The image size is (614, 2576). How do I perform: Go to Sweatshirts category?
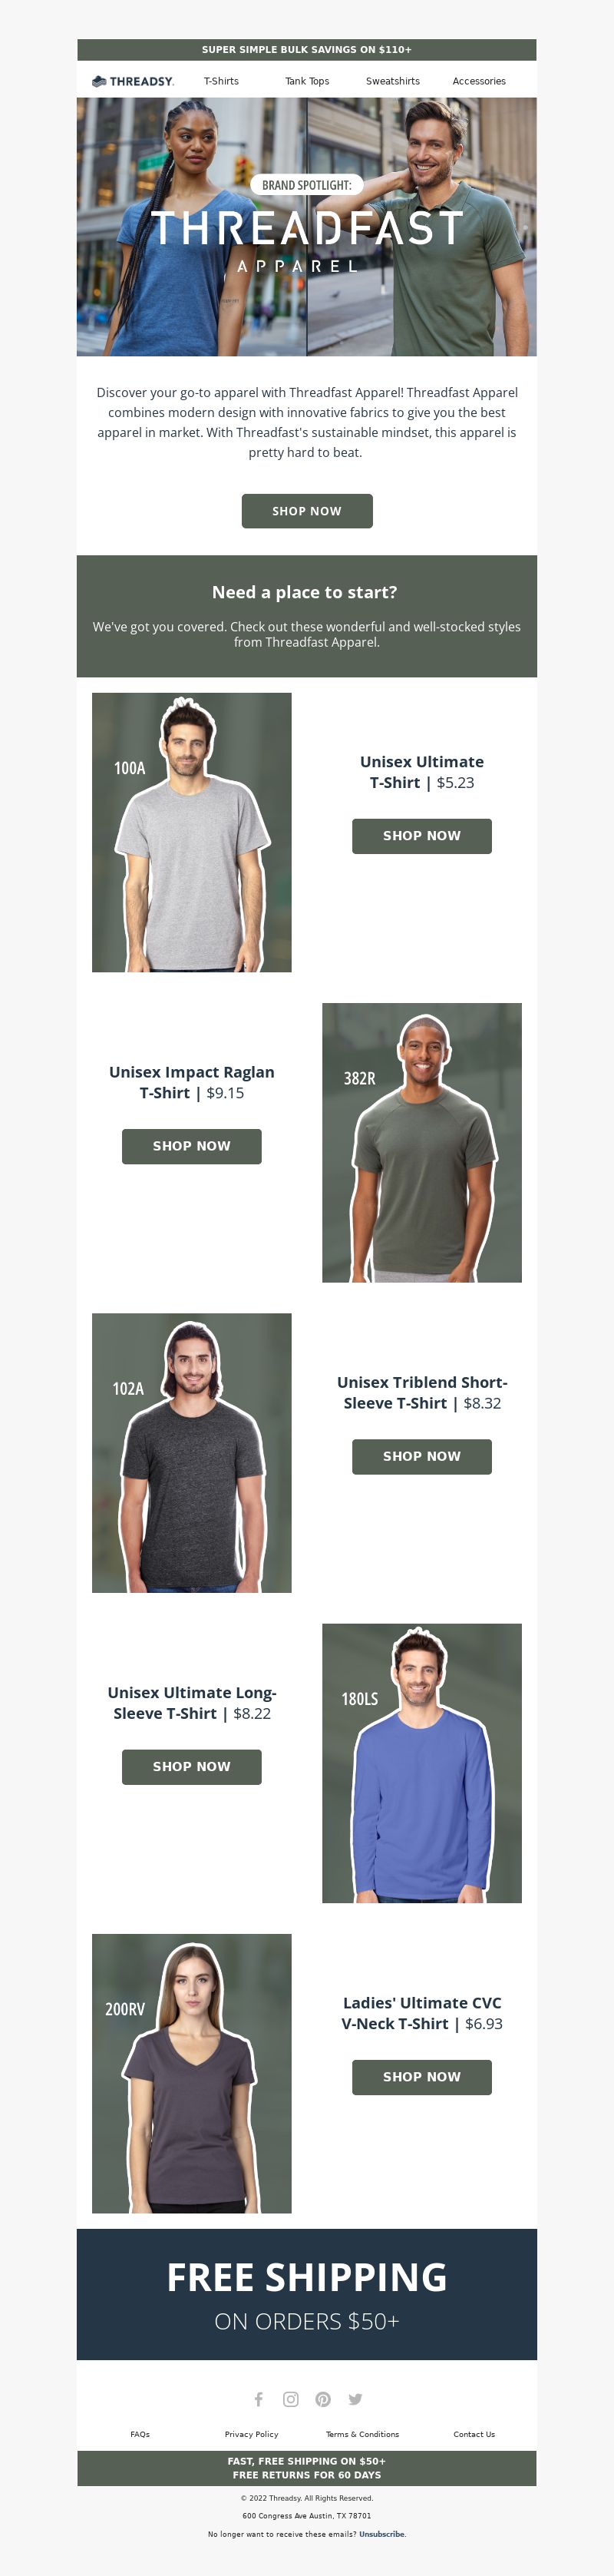pyautogui.click(x=393, y=81)
